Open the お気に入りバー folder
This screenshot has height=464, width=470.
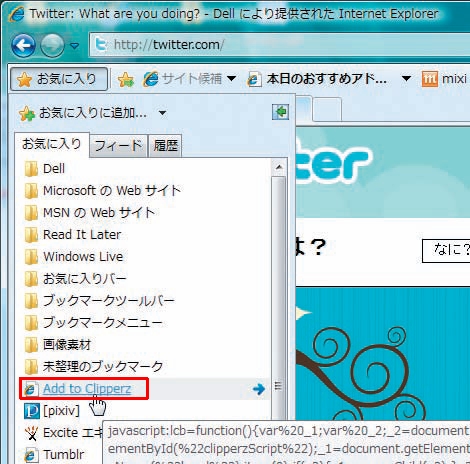coord(75,279)
